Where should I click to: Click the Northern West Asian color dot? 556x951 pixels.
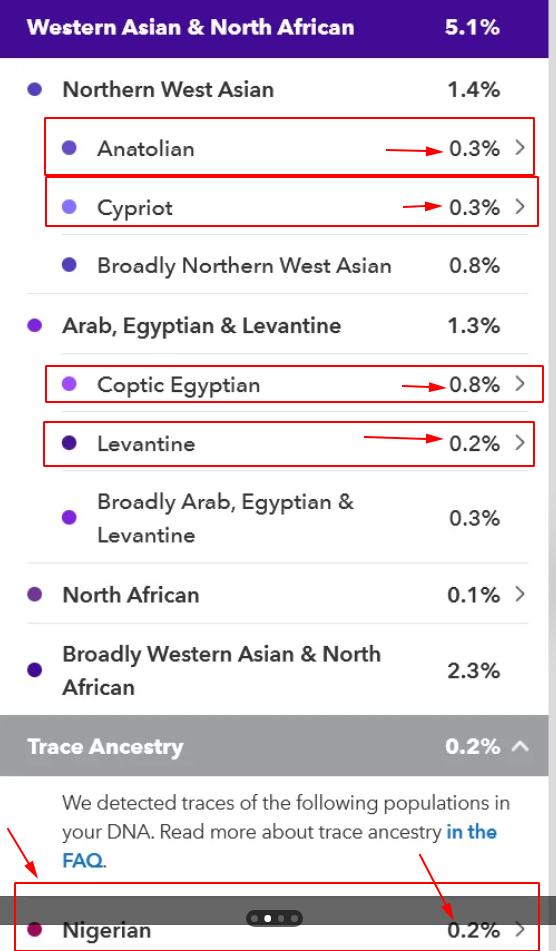pyautogui.click(x=35, y=89)
